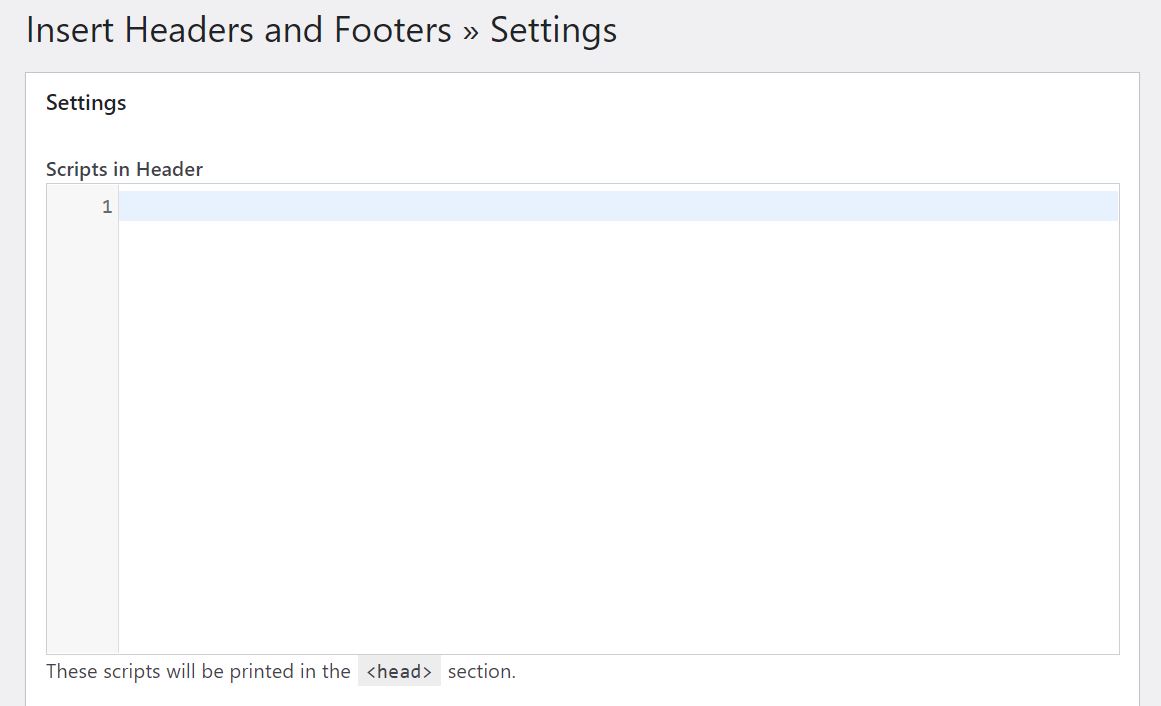Click the "These scripts will be printed" help text
The width and height of the screenshot is (1161, 706).
[198, 671]
